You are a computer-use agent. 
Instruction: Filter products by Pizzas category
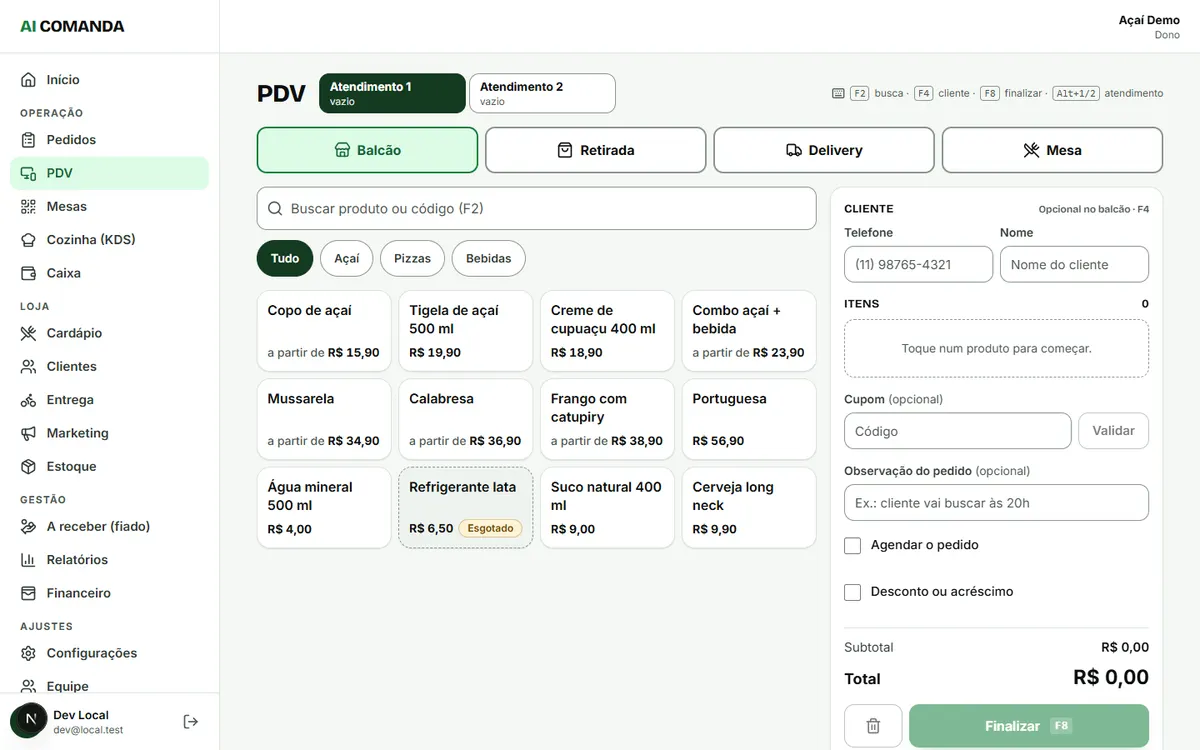[412, 258]
